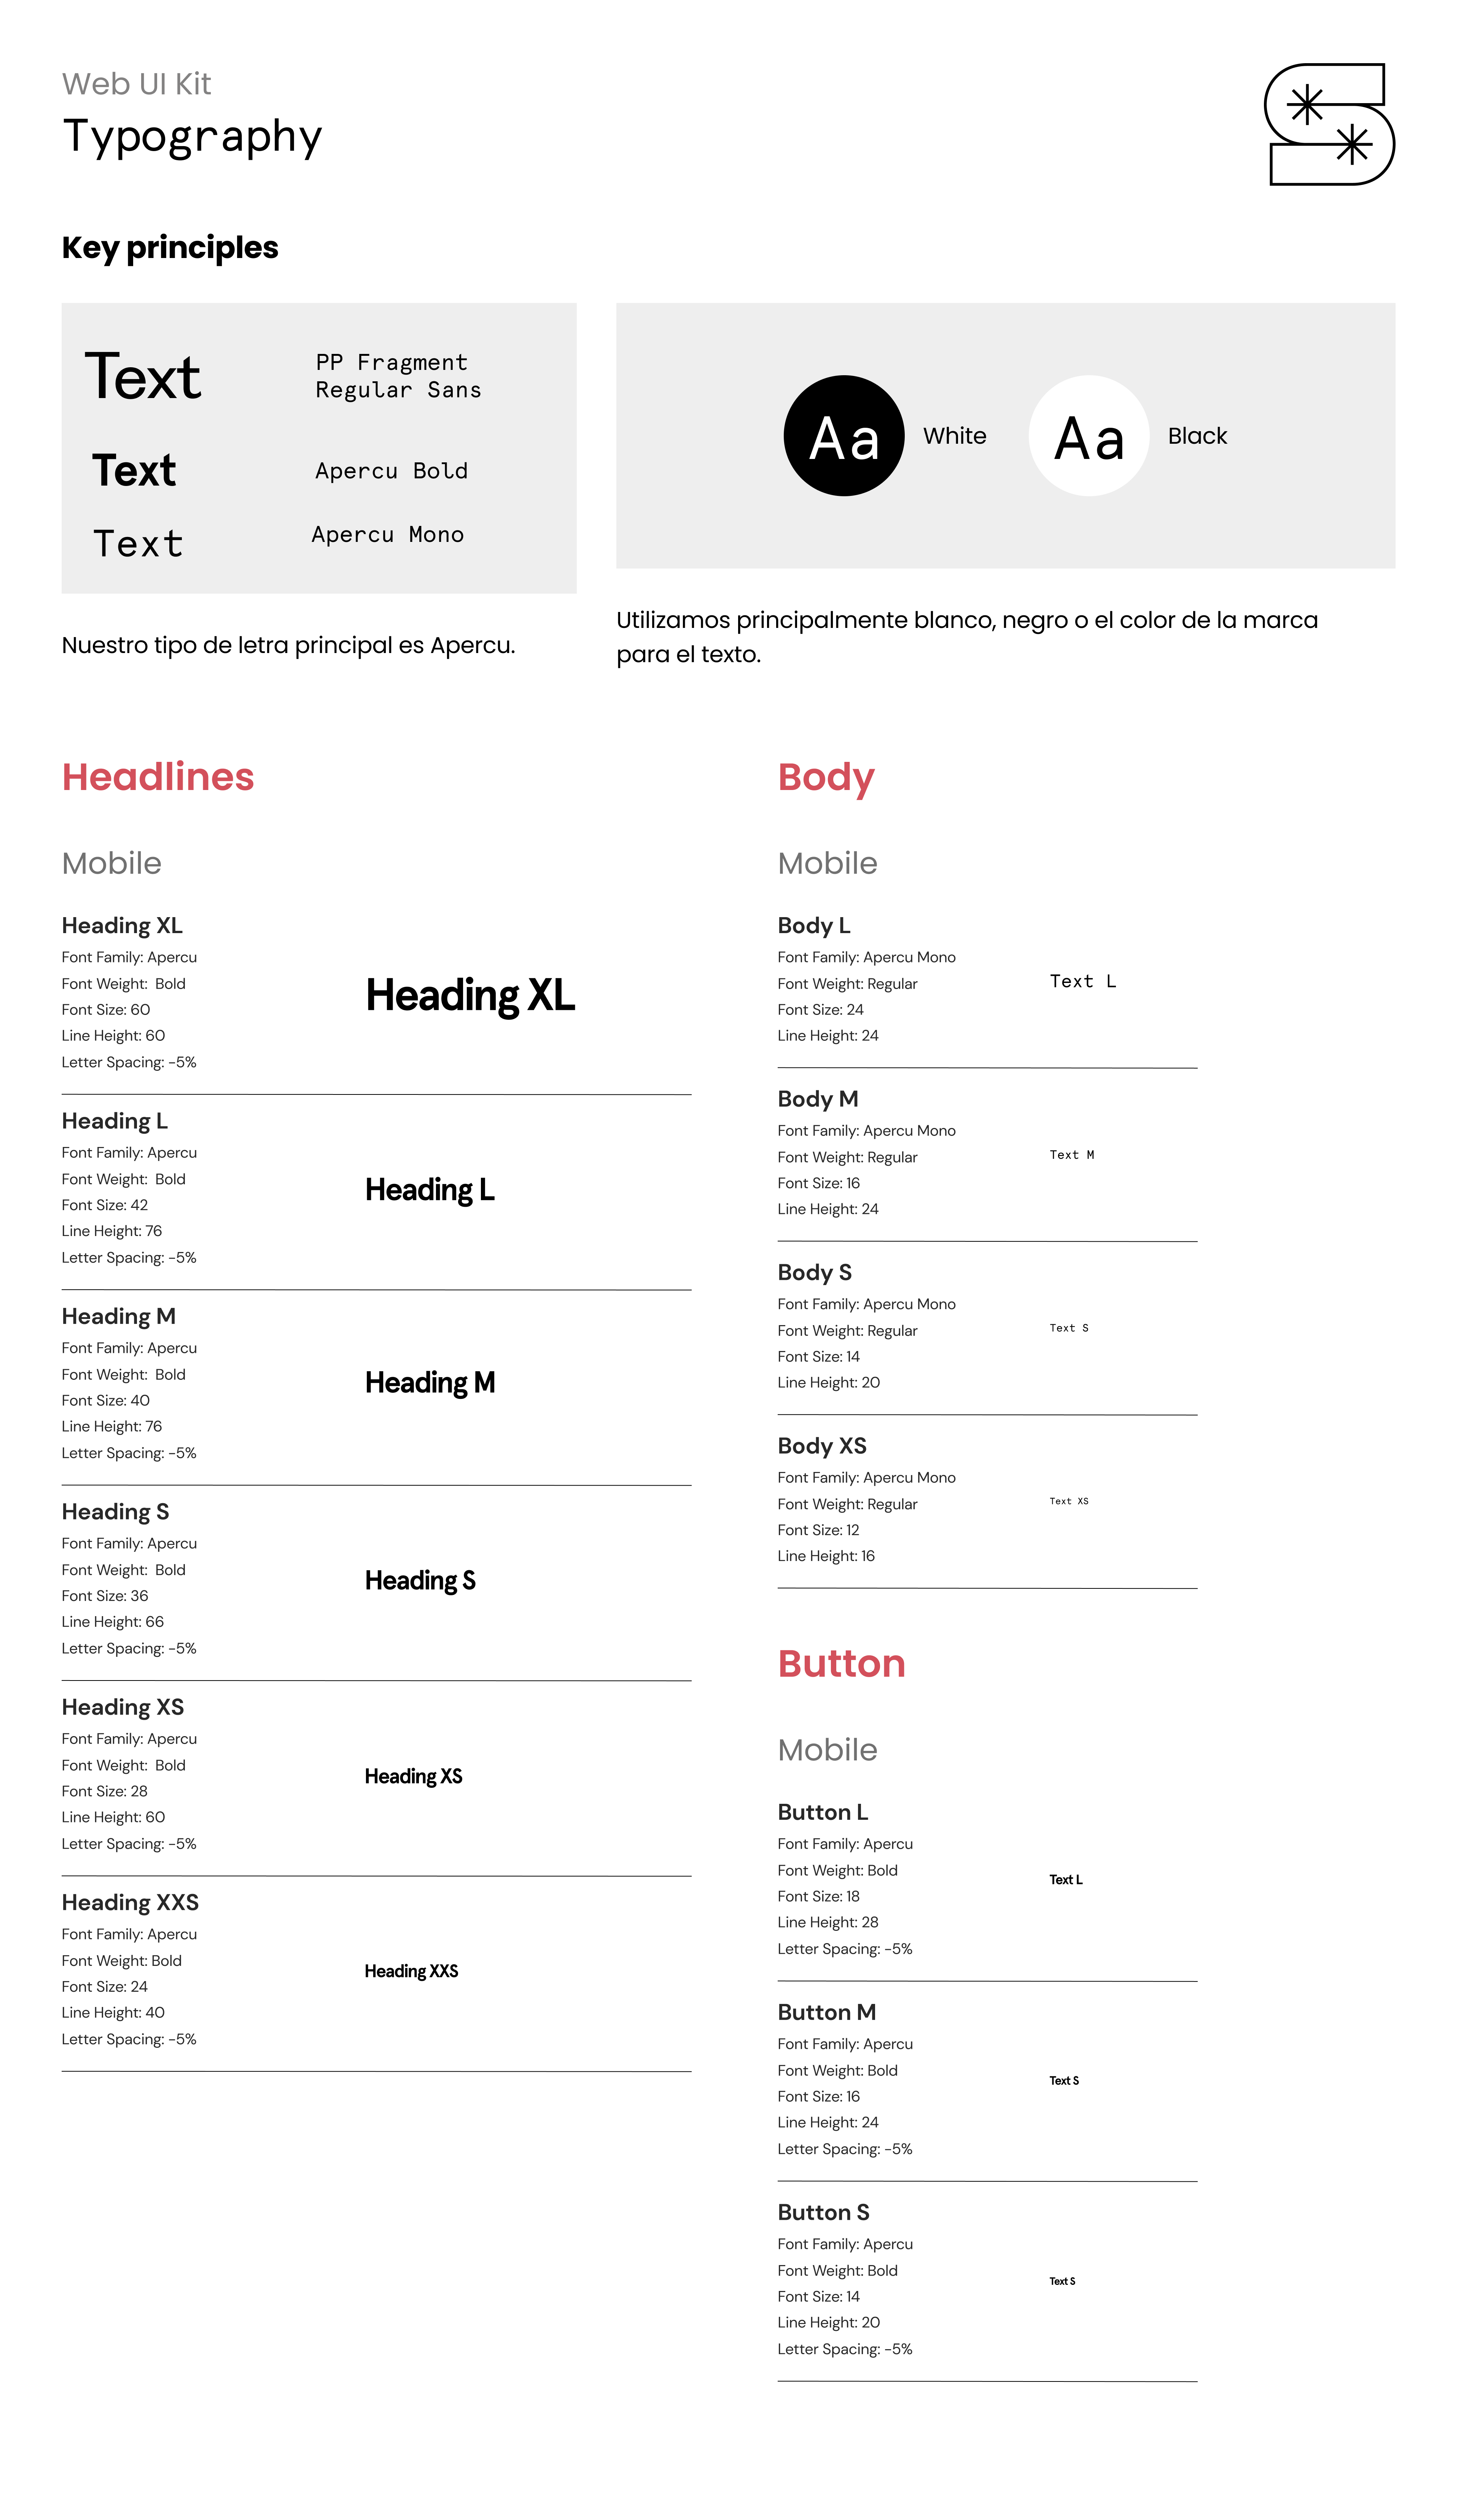The width and height of the screenshot is (1461, 2520).
Task: Click the Body L 'Text L' mono sample
Action: 1082,982
